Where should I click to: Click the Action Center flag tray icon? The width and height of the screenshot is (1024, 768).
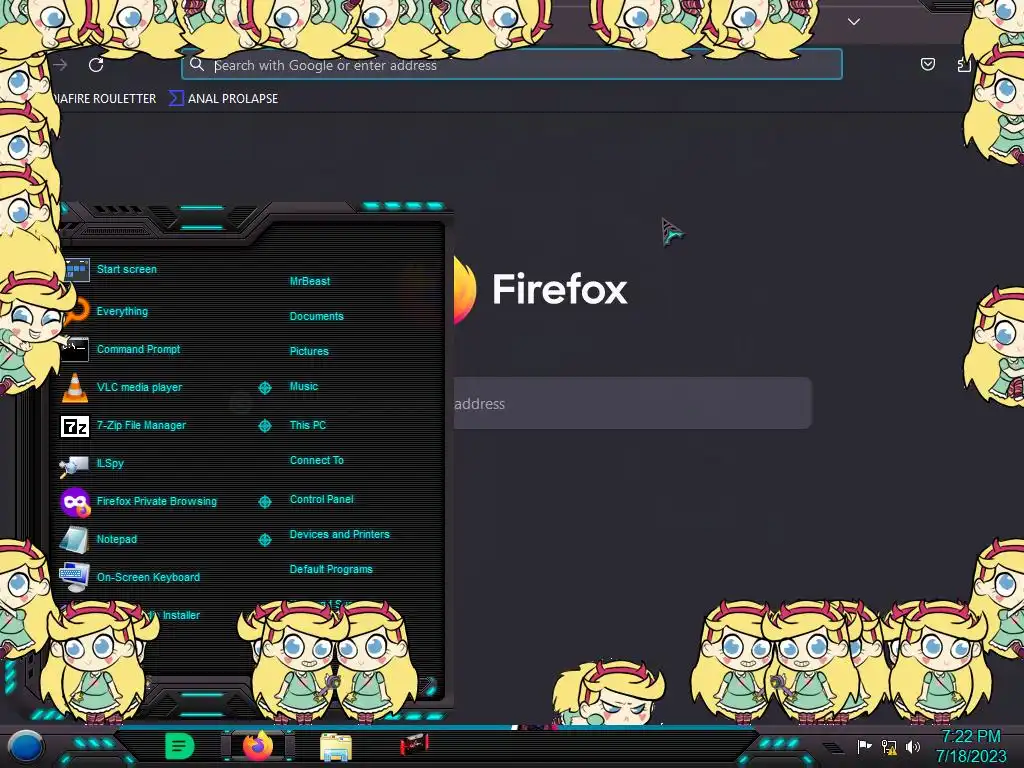(865, 746)
